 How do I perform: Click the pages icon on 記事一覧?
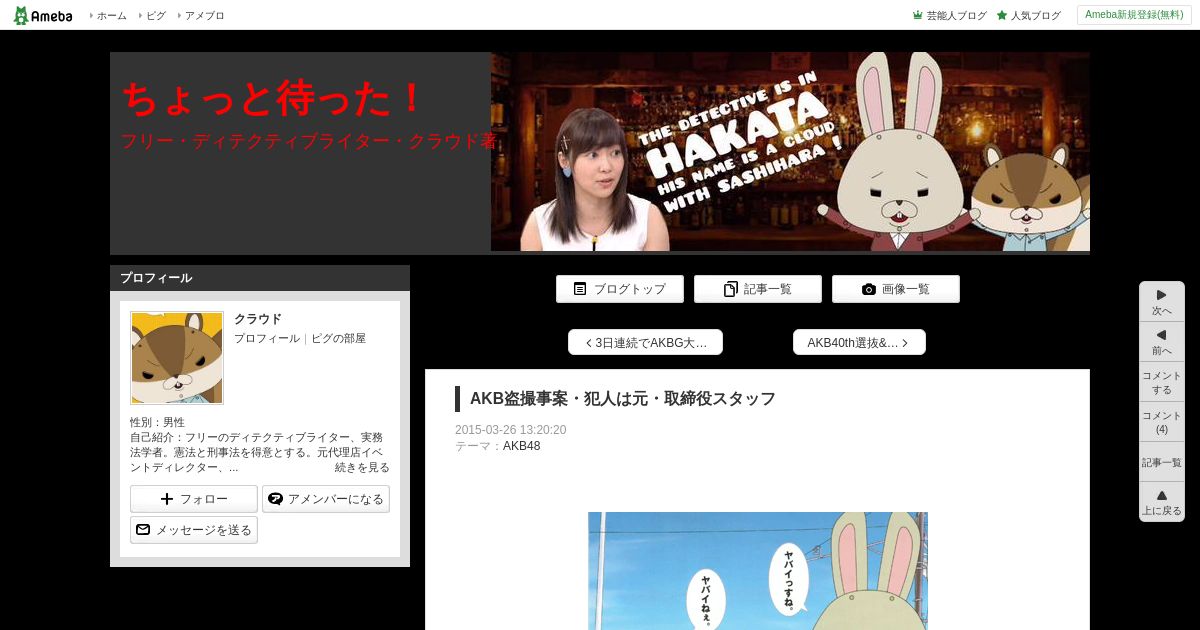pyautogui.click(x=731, y=289)
